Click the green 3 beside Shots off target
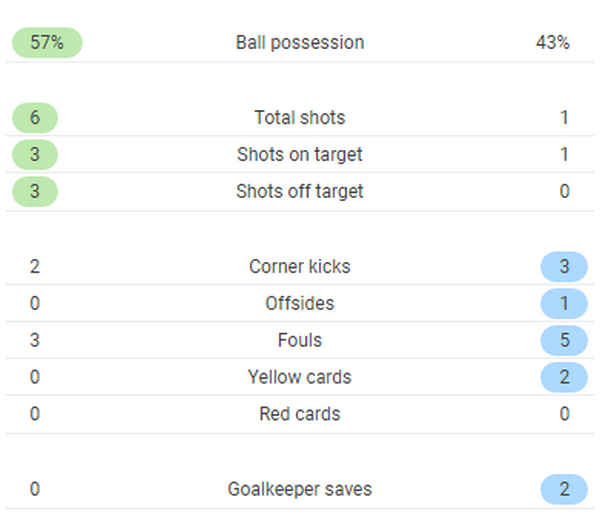Viewport: 600px width, 526px height. 35,192
